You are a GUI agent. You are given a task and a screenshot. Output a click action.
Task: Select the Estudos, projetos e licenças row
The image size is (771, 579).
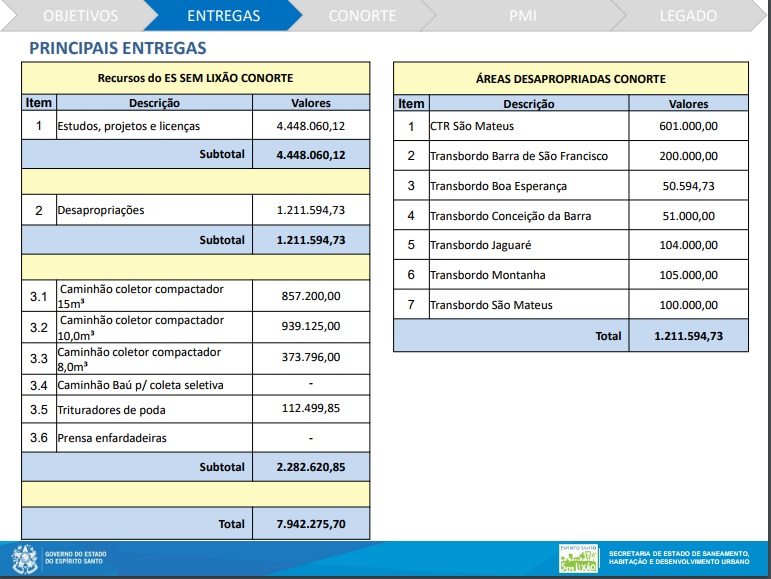[x=129, y=126]
